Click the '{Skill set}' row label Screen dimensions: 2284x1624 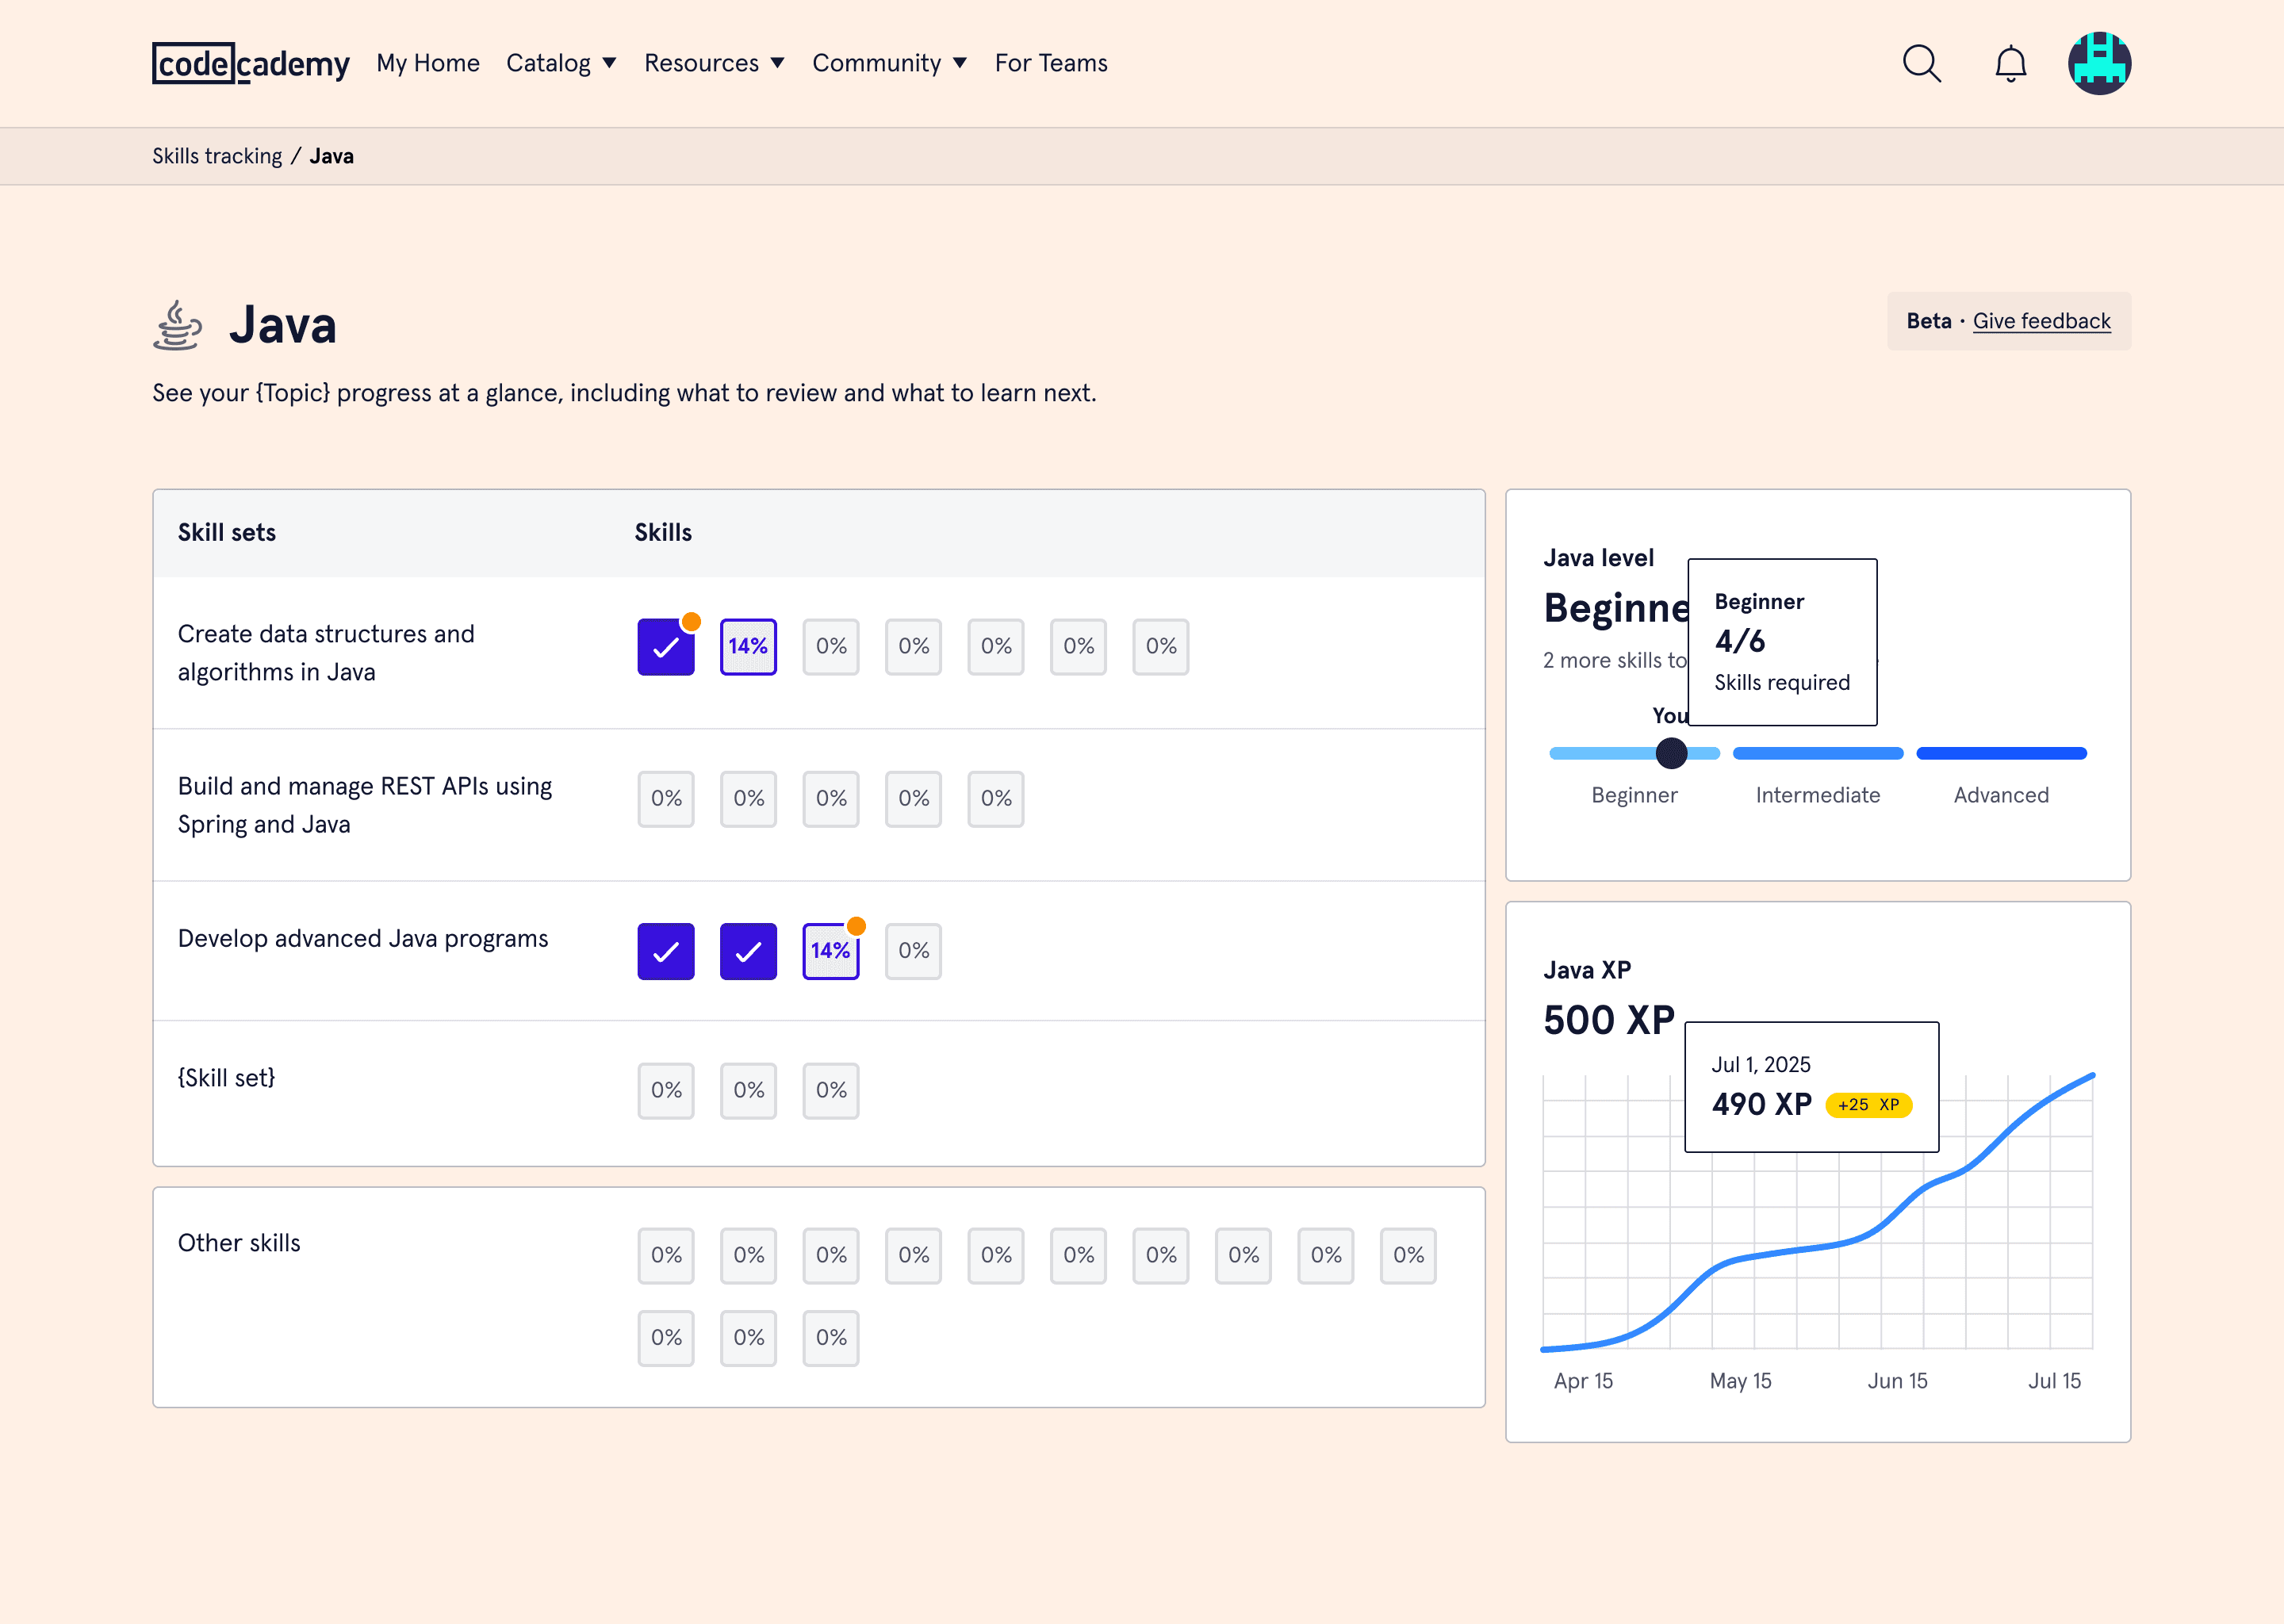tap(226, 1078)
